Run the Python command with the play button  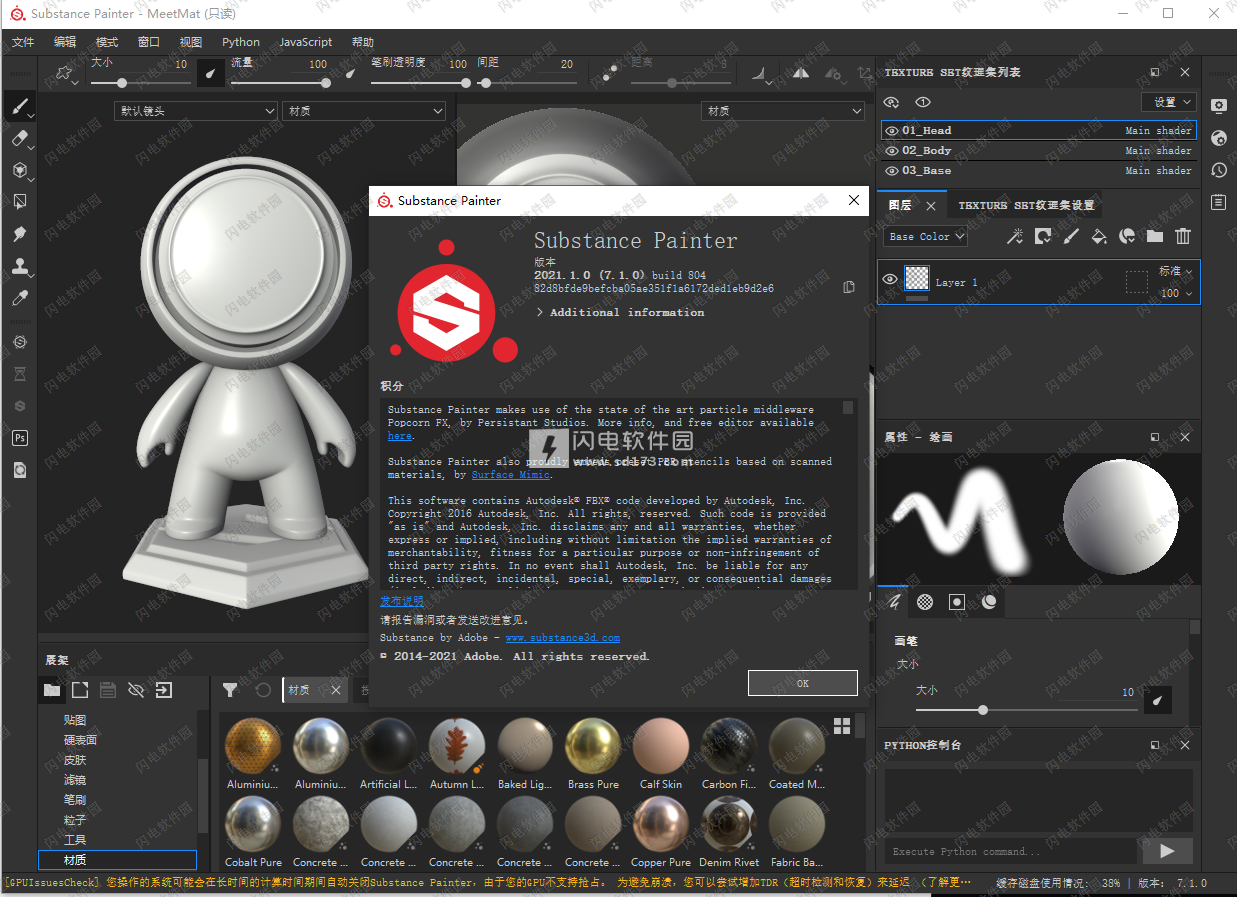point(1167,851)
